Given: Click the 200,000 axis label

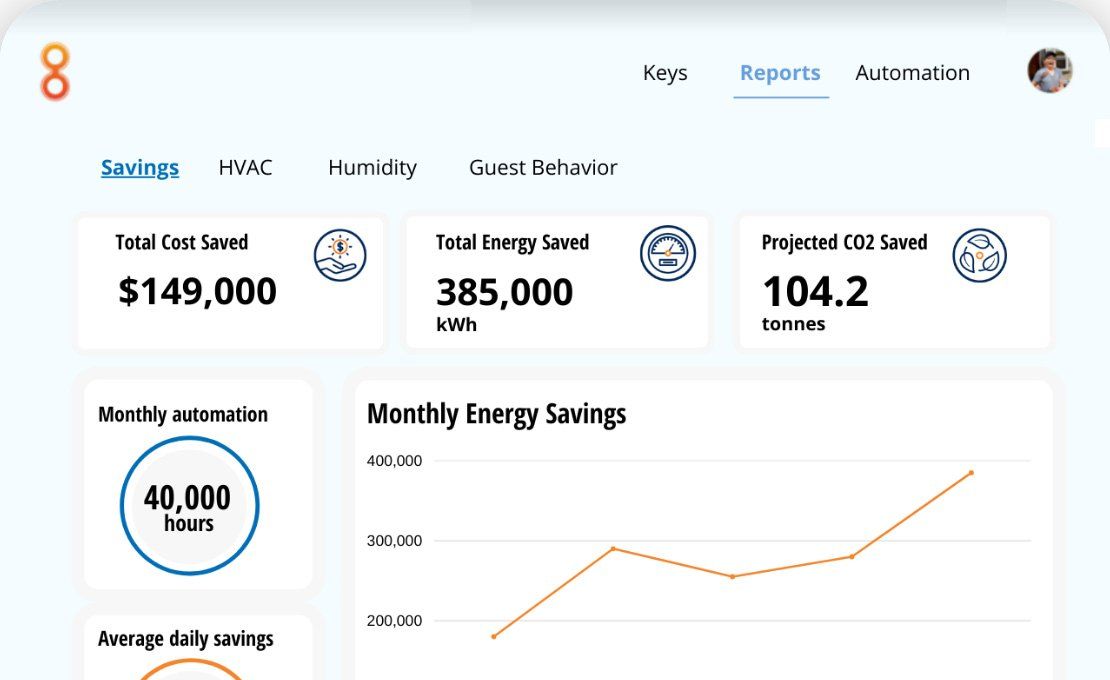Looking at the screenshot, I should 394,621.
